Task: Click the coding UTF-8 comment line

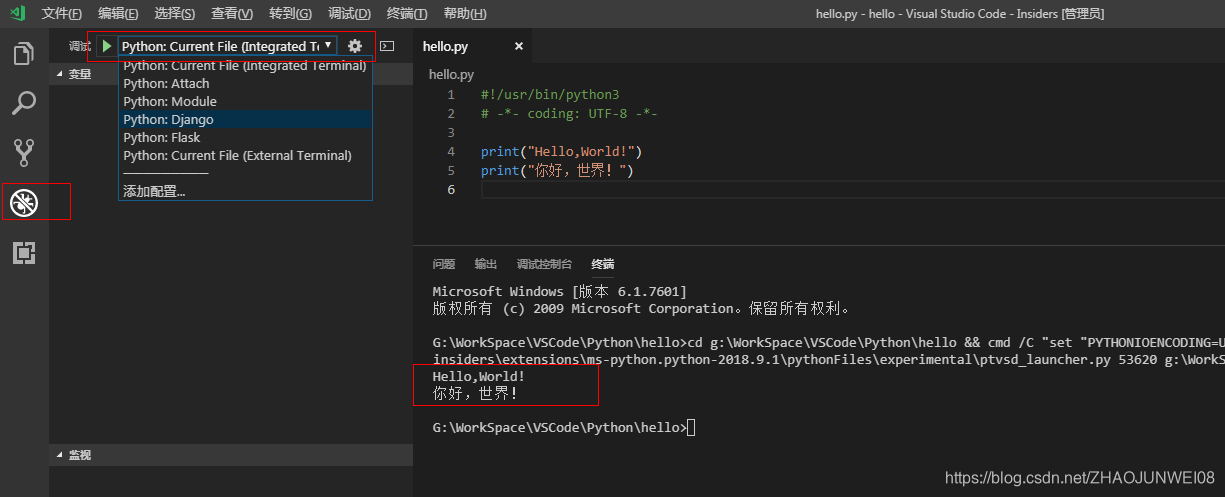Action: 569,114
